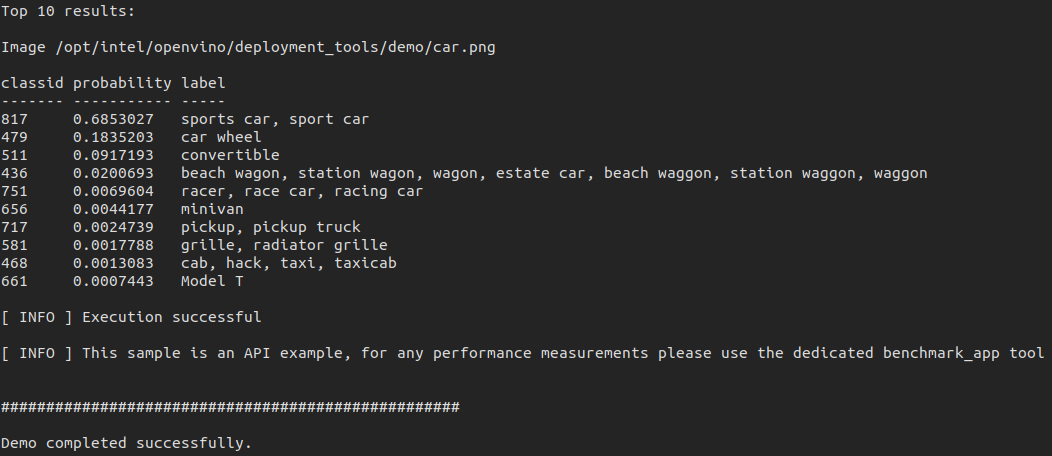Image resolution: width=1052 pixels, height=456 pixels.
Task: Click the "benchmark_app" text in the info message
Action: point(937,353)
